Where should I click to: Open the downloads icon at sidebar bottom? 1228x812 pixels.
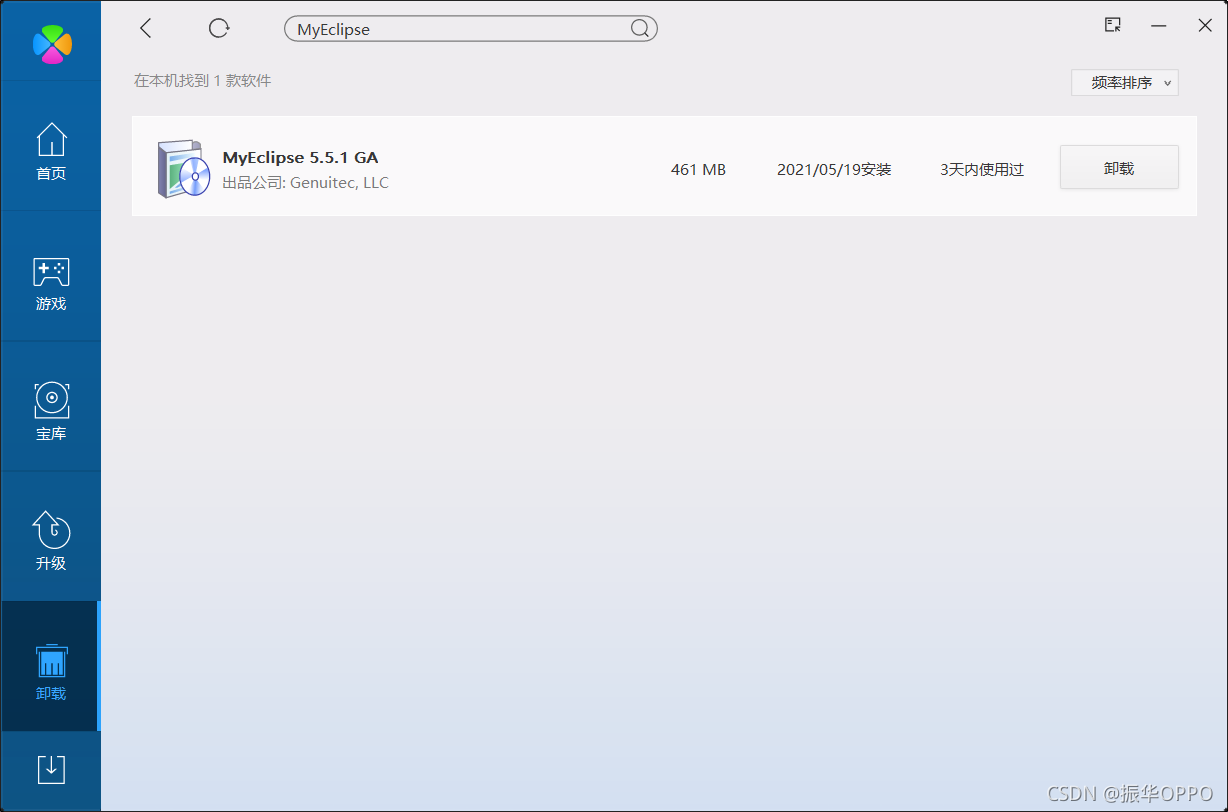(51, 769)
